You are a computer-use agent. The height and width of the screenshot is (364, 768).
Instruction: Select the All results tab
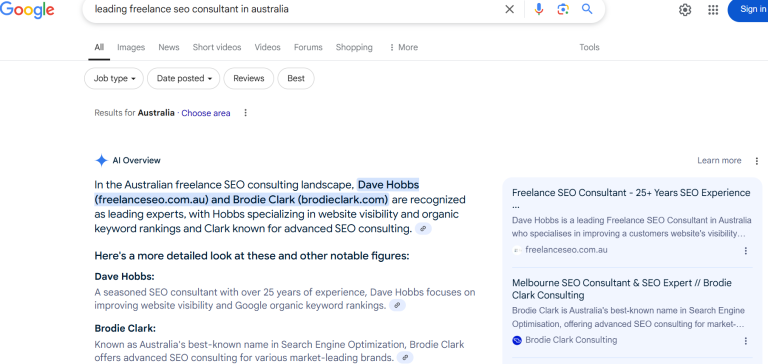click(99, 48)
